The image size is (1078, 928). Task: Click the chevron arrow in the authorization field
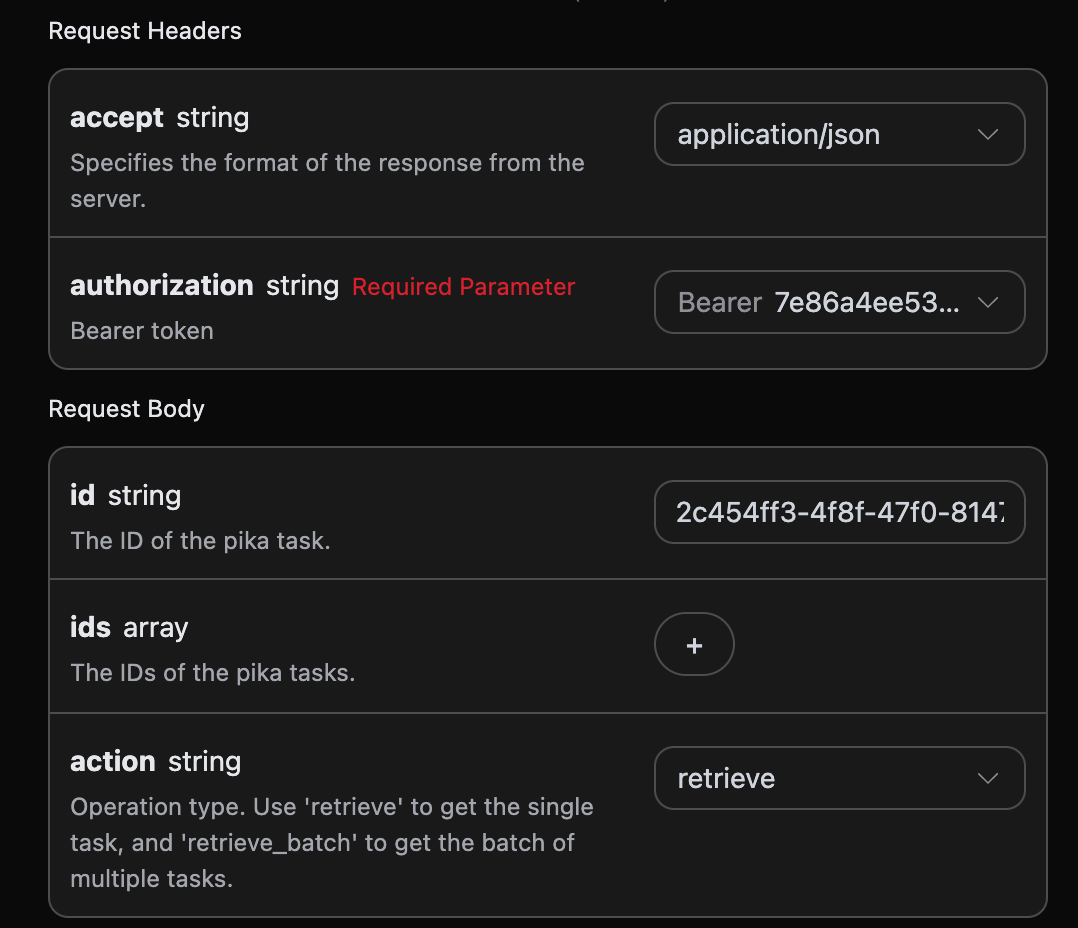[x=988, y=302]
